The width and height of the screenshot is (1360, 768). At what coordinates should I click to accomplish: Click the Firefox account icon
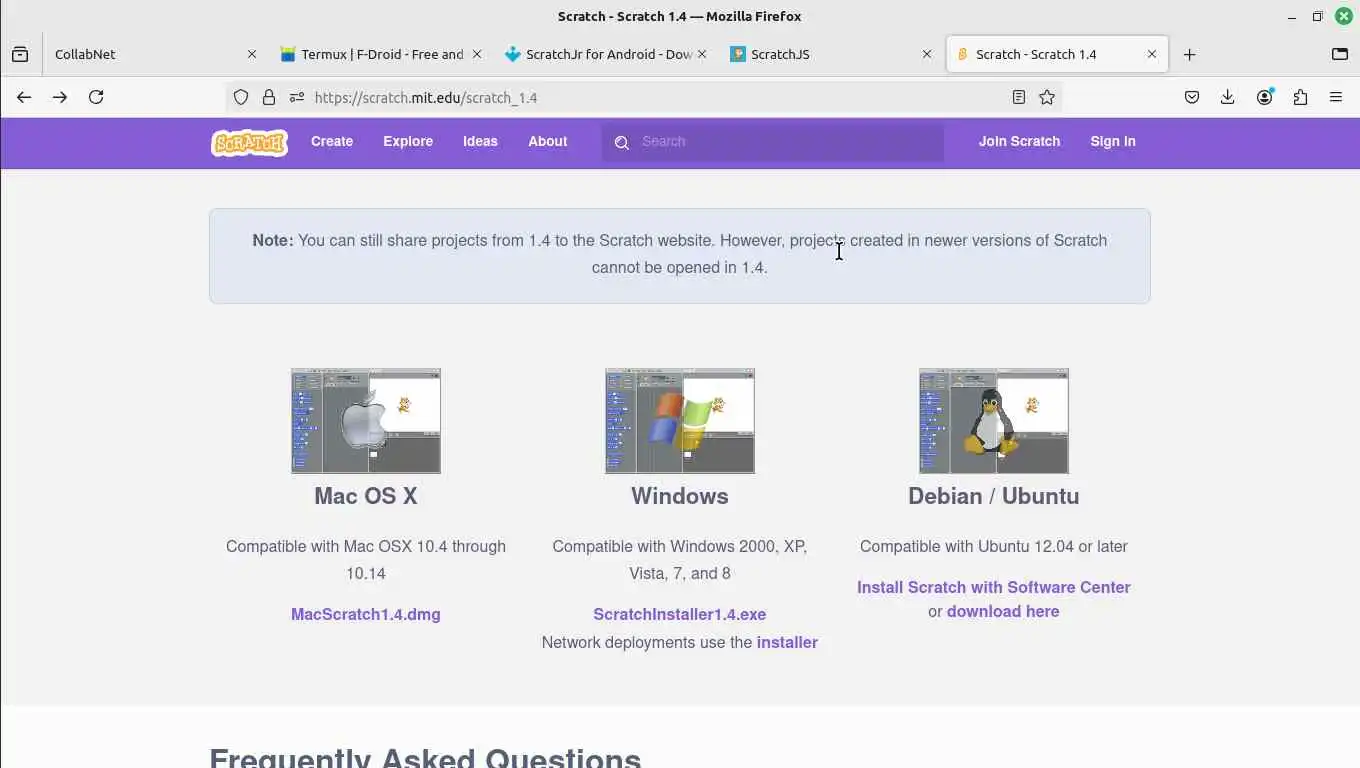pyautogui.click(x=1265, y=97)
